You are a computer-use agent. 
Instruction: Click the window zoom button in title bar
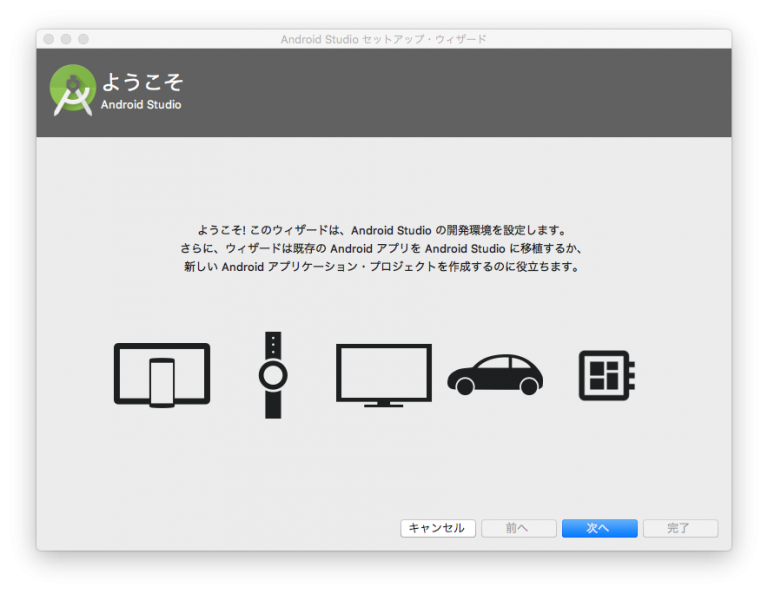(84, 39)
